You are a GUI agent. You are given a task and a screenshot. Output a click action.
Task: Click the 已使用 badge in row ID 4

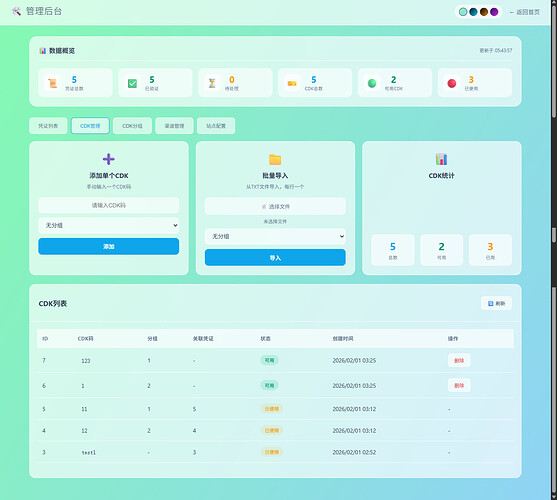272,430
